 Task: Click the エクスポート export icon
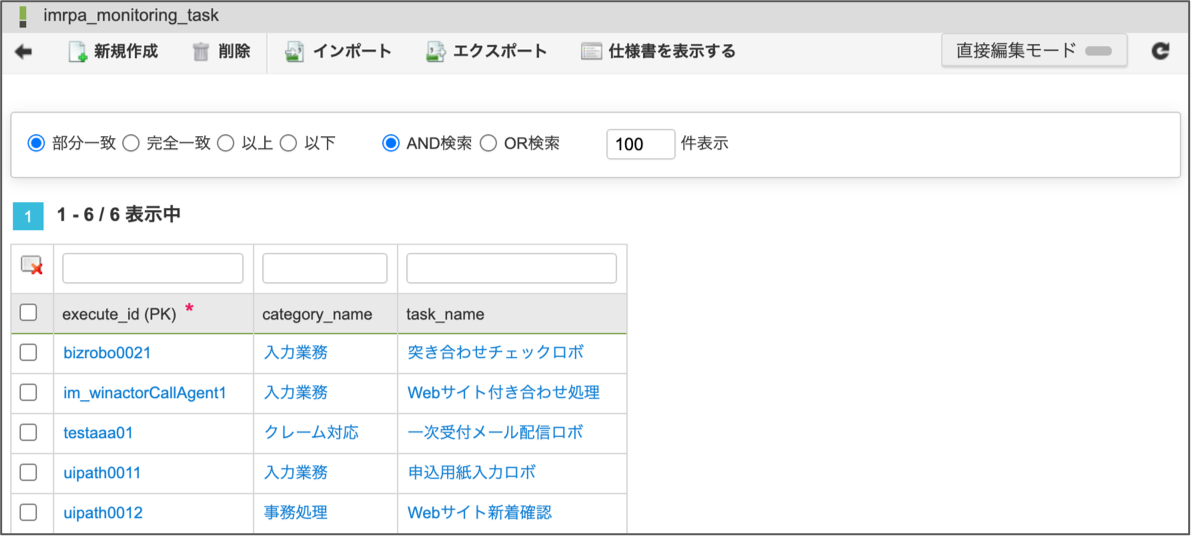pos(435,52)
